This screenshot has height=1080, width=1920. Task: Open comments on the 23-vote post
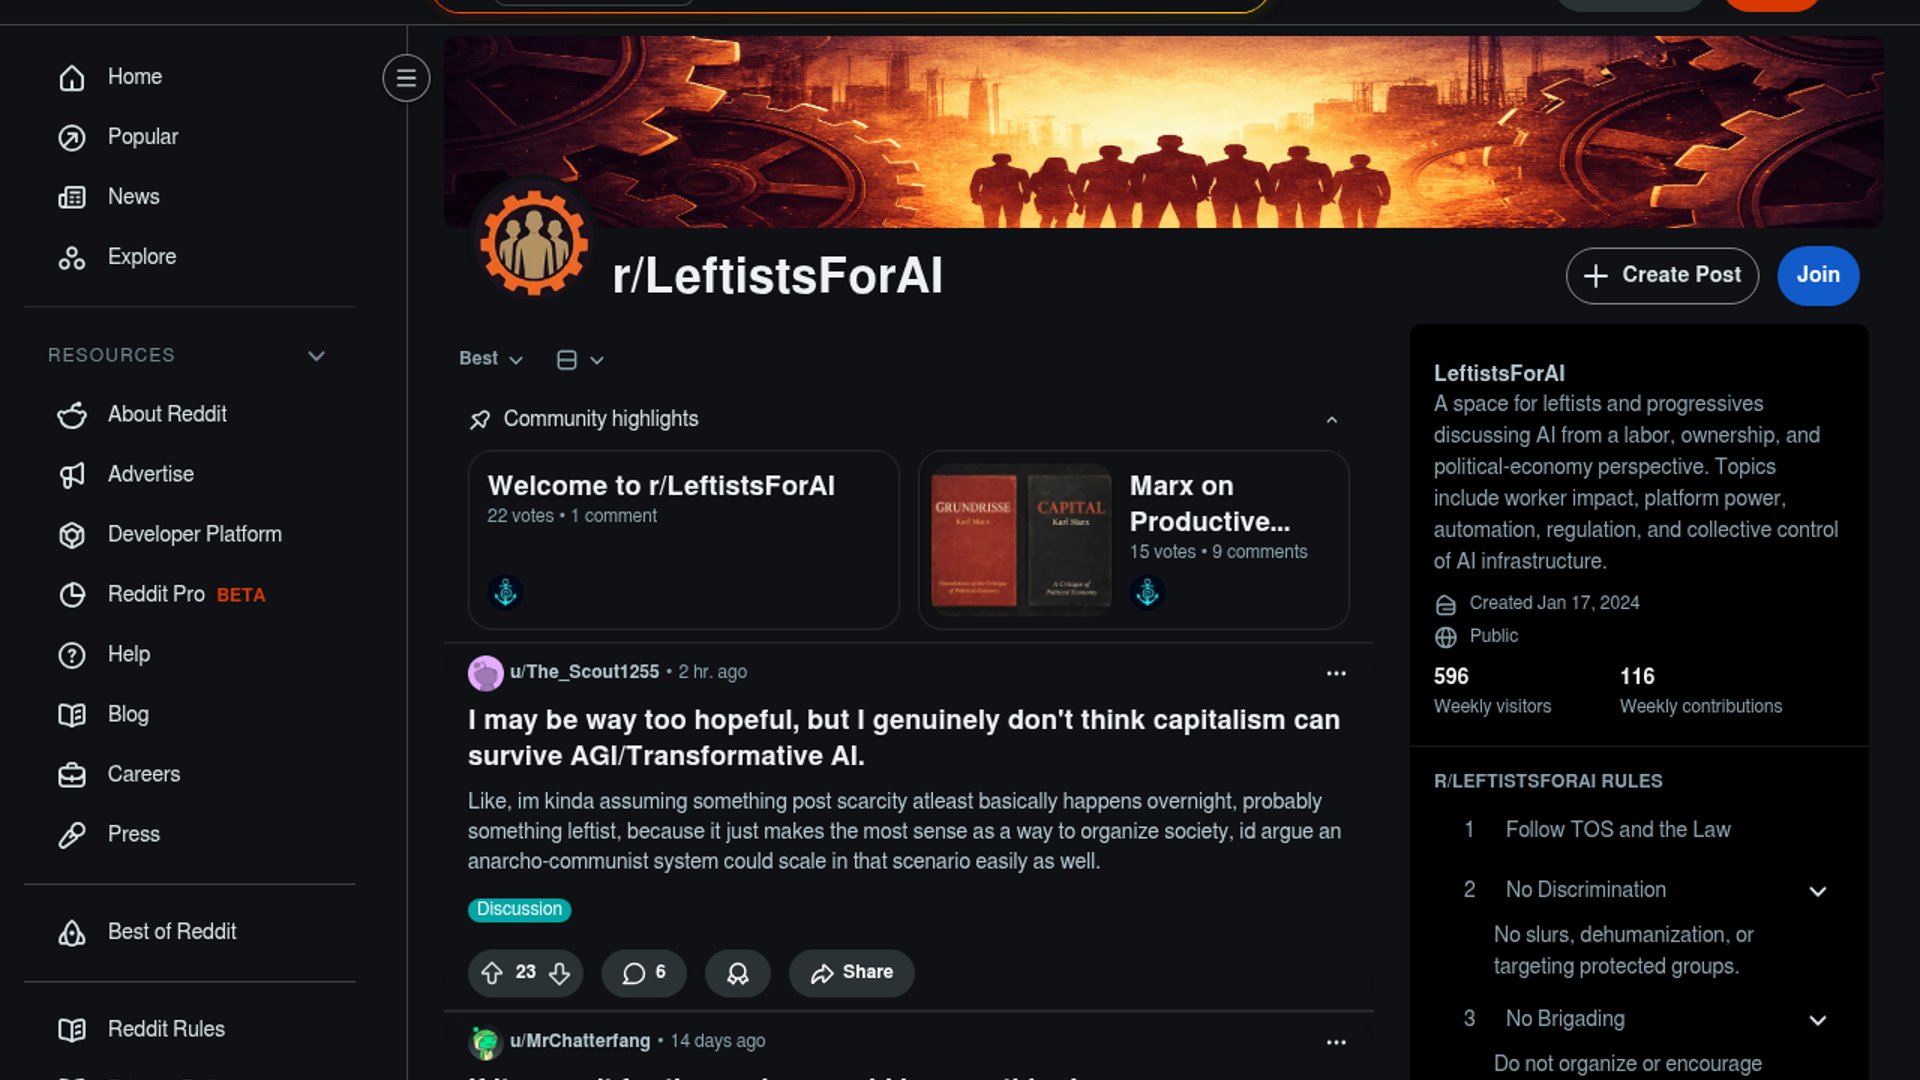point(644,973)
